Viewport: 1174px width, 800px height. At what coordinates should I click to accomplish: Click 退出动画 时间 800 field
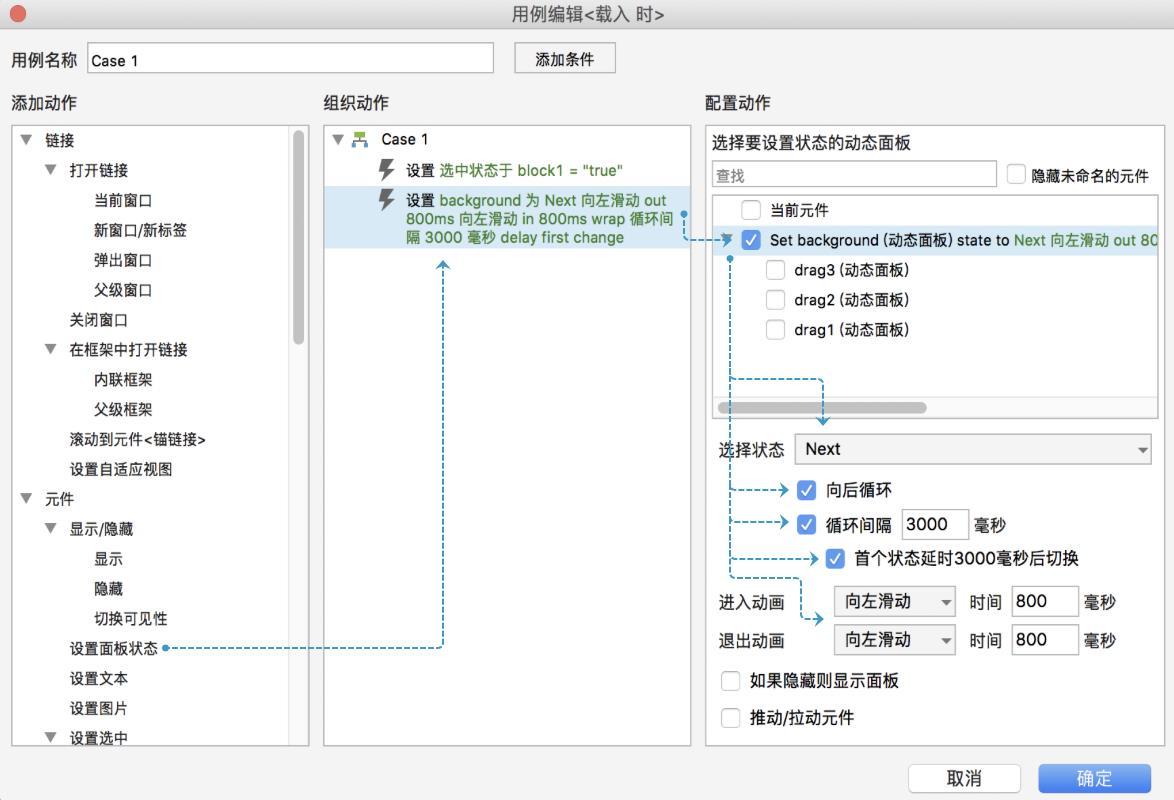click(x=1044, y=640)
